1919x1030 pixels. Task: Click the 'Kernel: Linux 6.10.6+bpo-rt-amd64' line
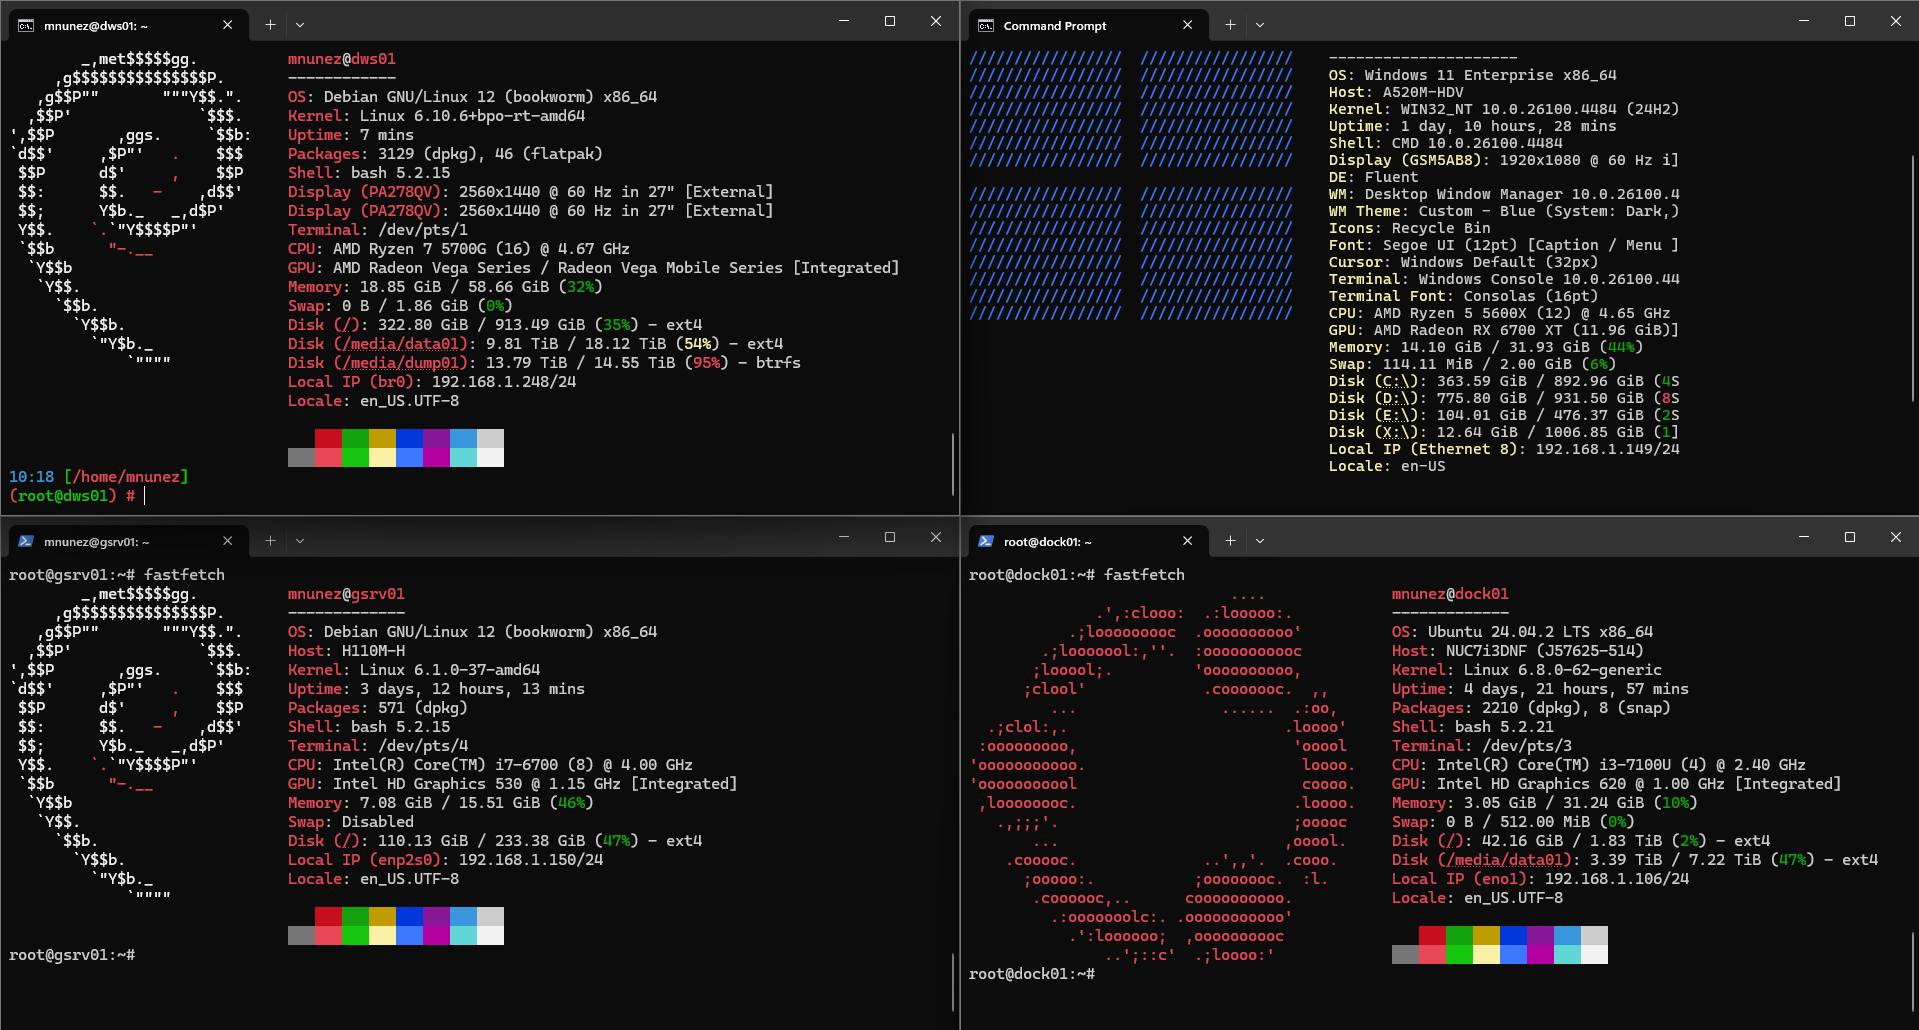coord(437,116)
